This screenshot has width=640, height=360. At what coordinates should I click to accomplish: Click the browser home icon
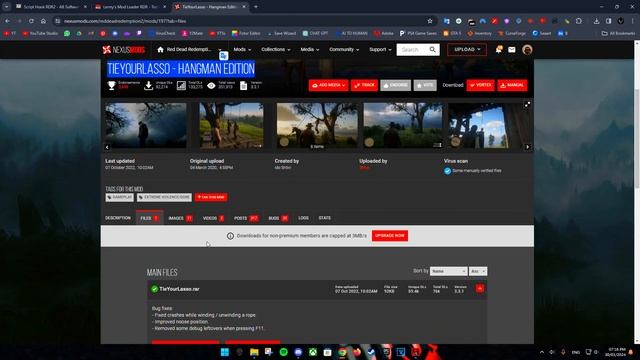tap(43, 21)
